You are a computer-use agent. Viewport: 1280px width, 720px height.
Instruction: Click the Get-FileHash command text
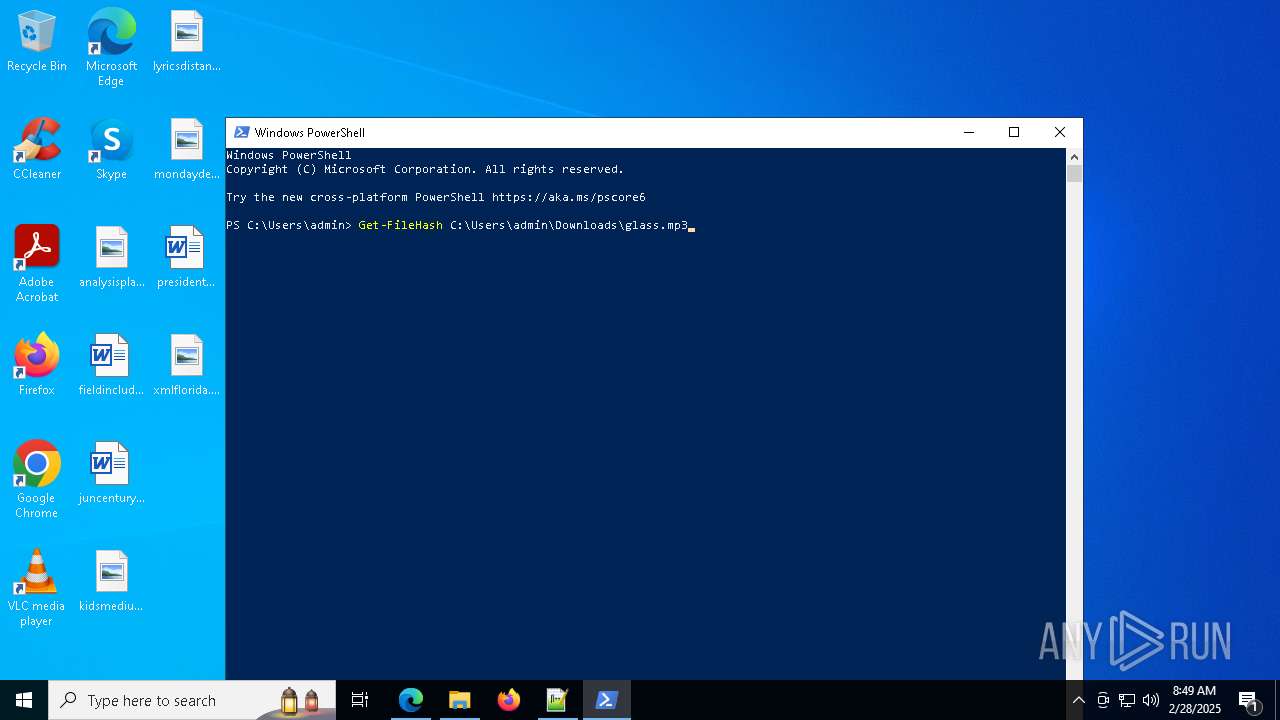(400, 225)
